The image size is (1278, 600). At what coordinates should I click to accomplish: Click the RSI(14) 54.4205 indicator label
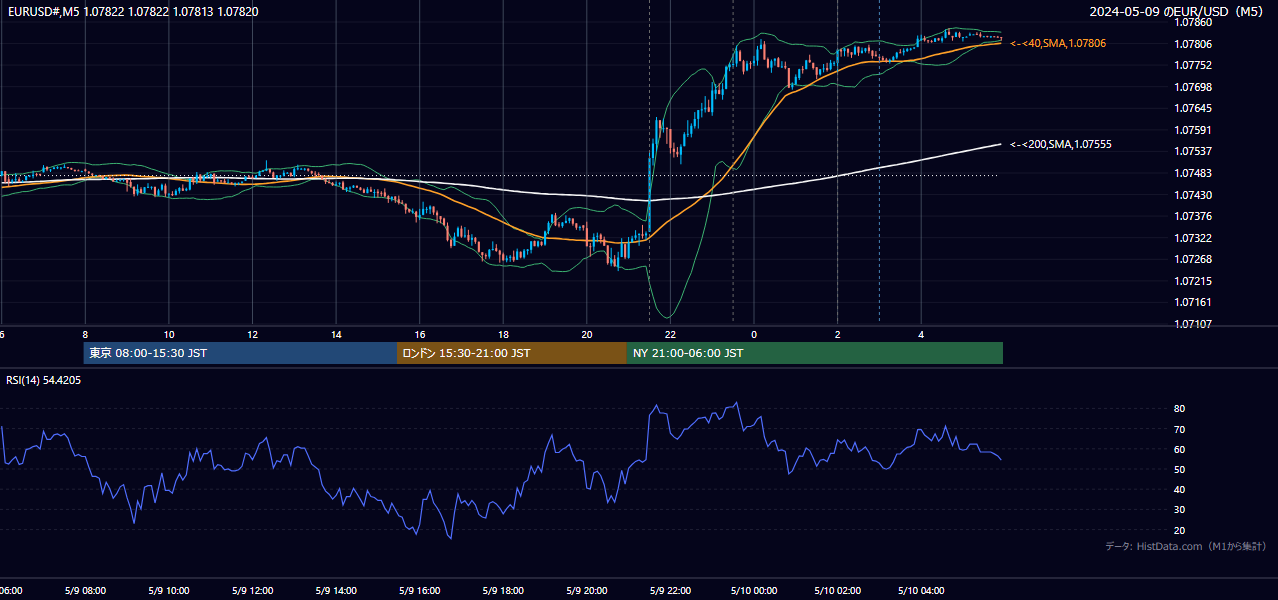click(x=44, y=380)
